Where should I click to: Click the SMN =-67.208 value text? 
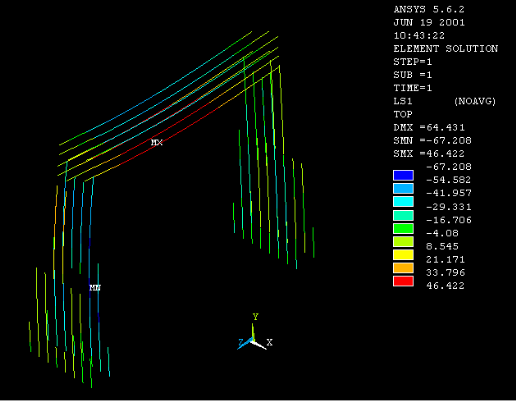(x=432, y=141)
